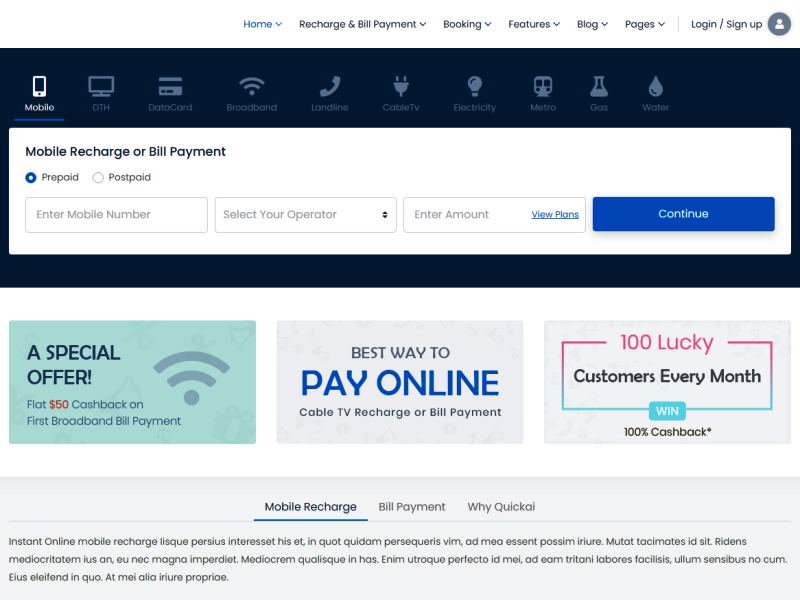
Task: Select the Landline phone icon
Action: point(330,87)
